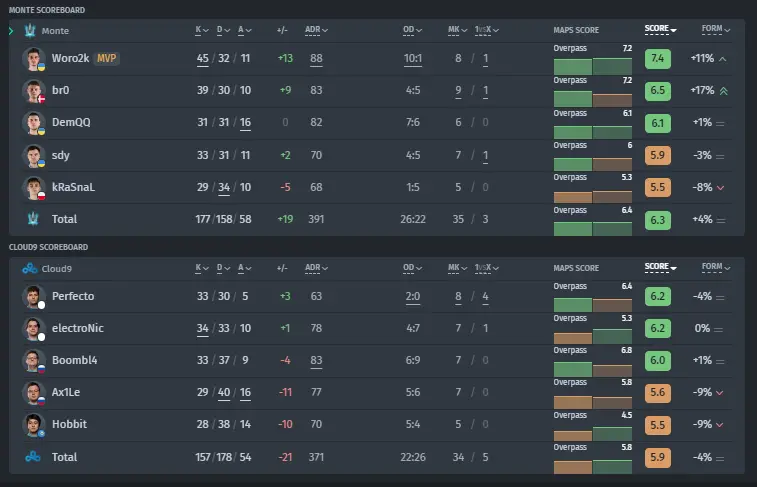This screenshot has height=487, width=757.
Task: Open Ax1Le's player avatar
Action: pyautogui.click(x=34, y=392)
